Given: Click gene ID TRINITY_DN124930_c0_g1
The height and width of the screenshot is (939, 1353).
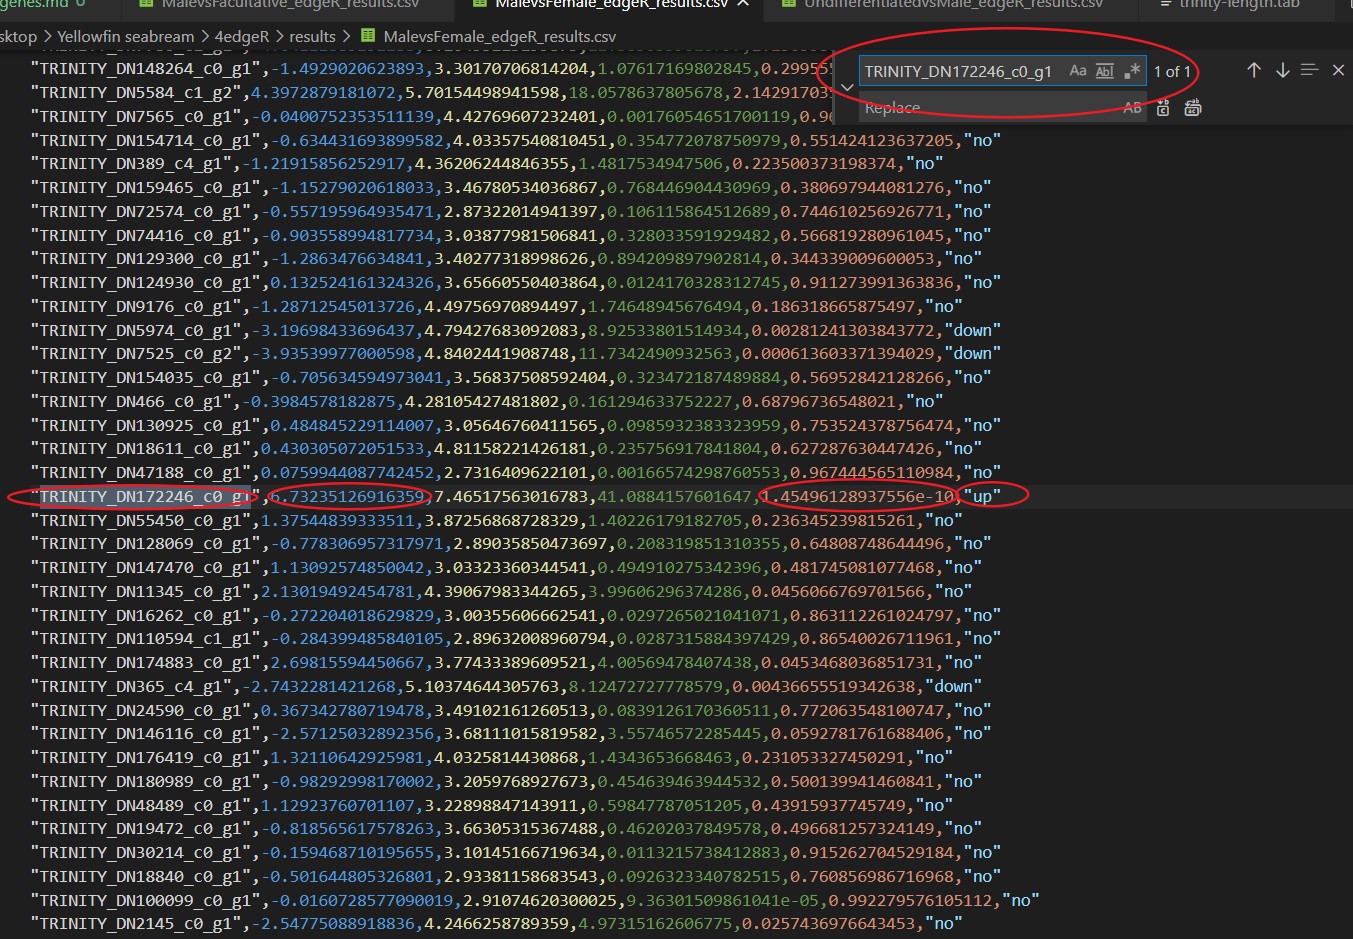Looking at the screenshot, I should click(145, 283).
